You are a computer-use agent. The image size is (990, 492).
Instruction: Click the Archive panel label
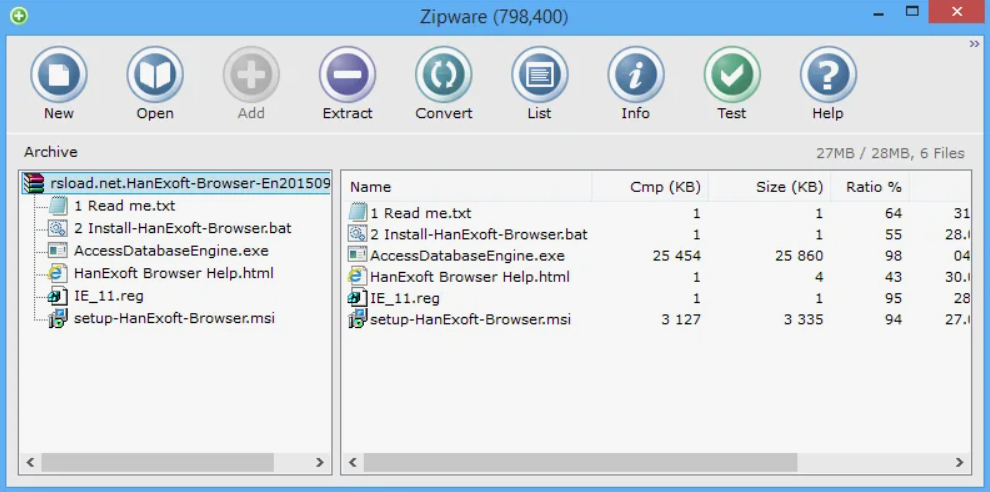pyautogui.click(x=51, y=152)
